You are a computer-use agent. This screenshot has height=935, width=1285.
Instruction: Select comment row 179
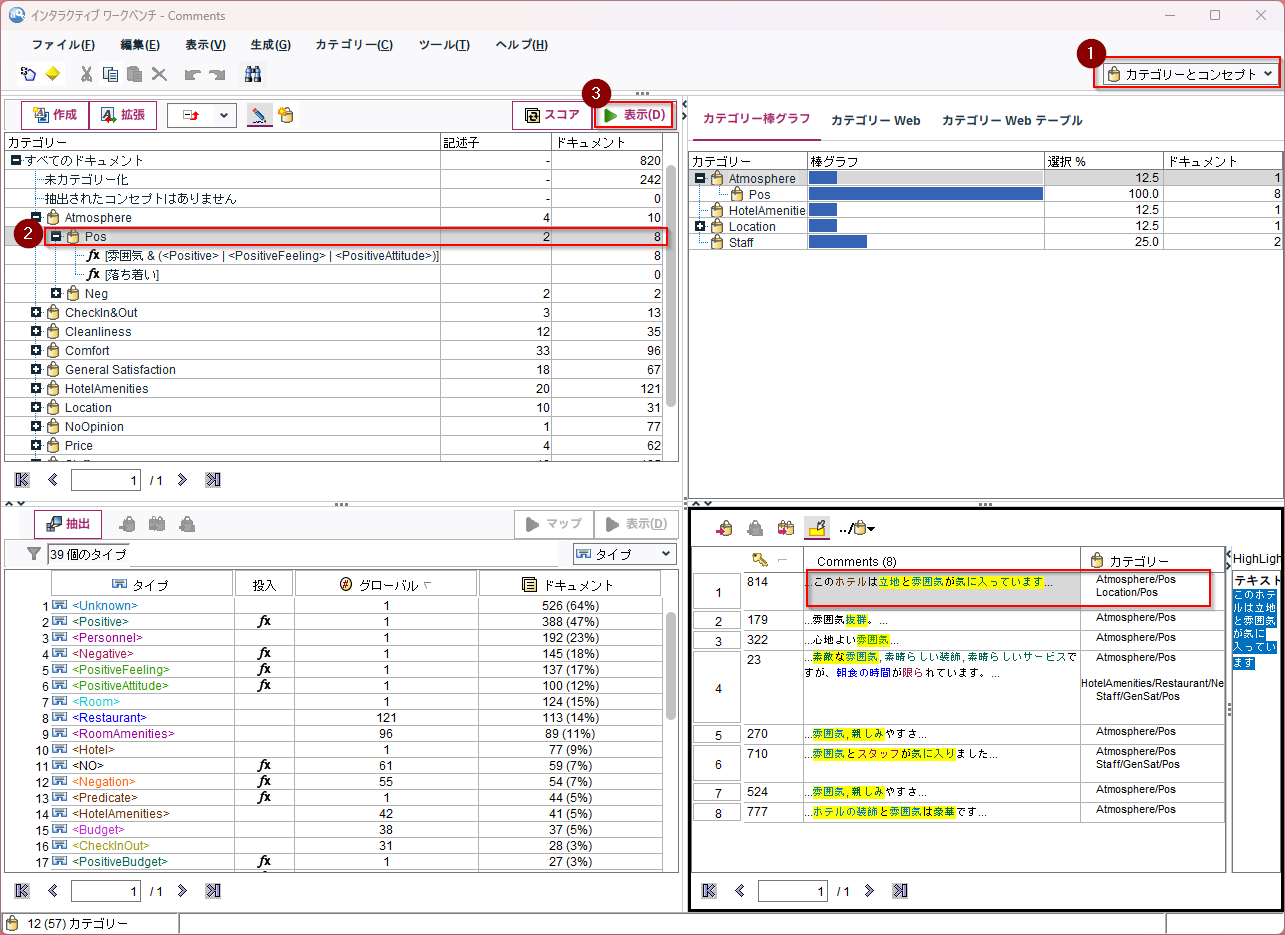959,620
